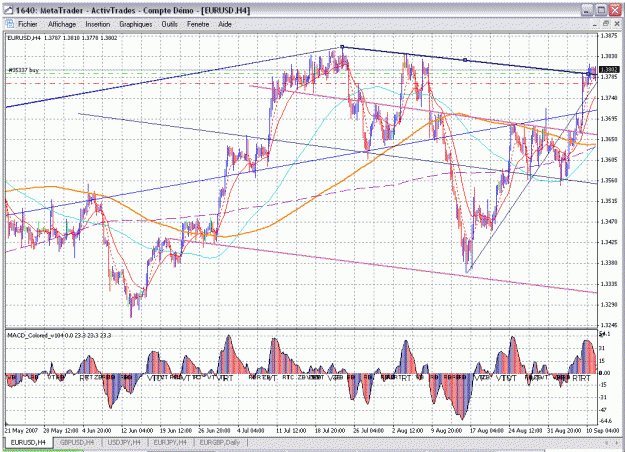625x452 pixels.
Task: Close the MetaTrader main window
Action: (x=615, y=10)
